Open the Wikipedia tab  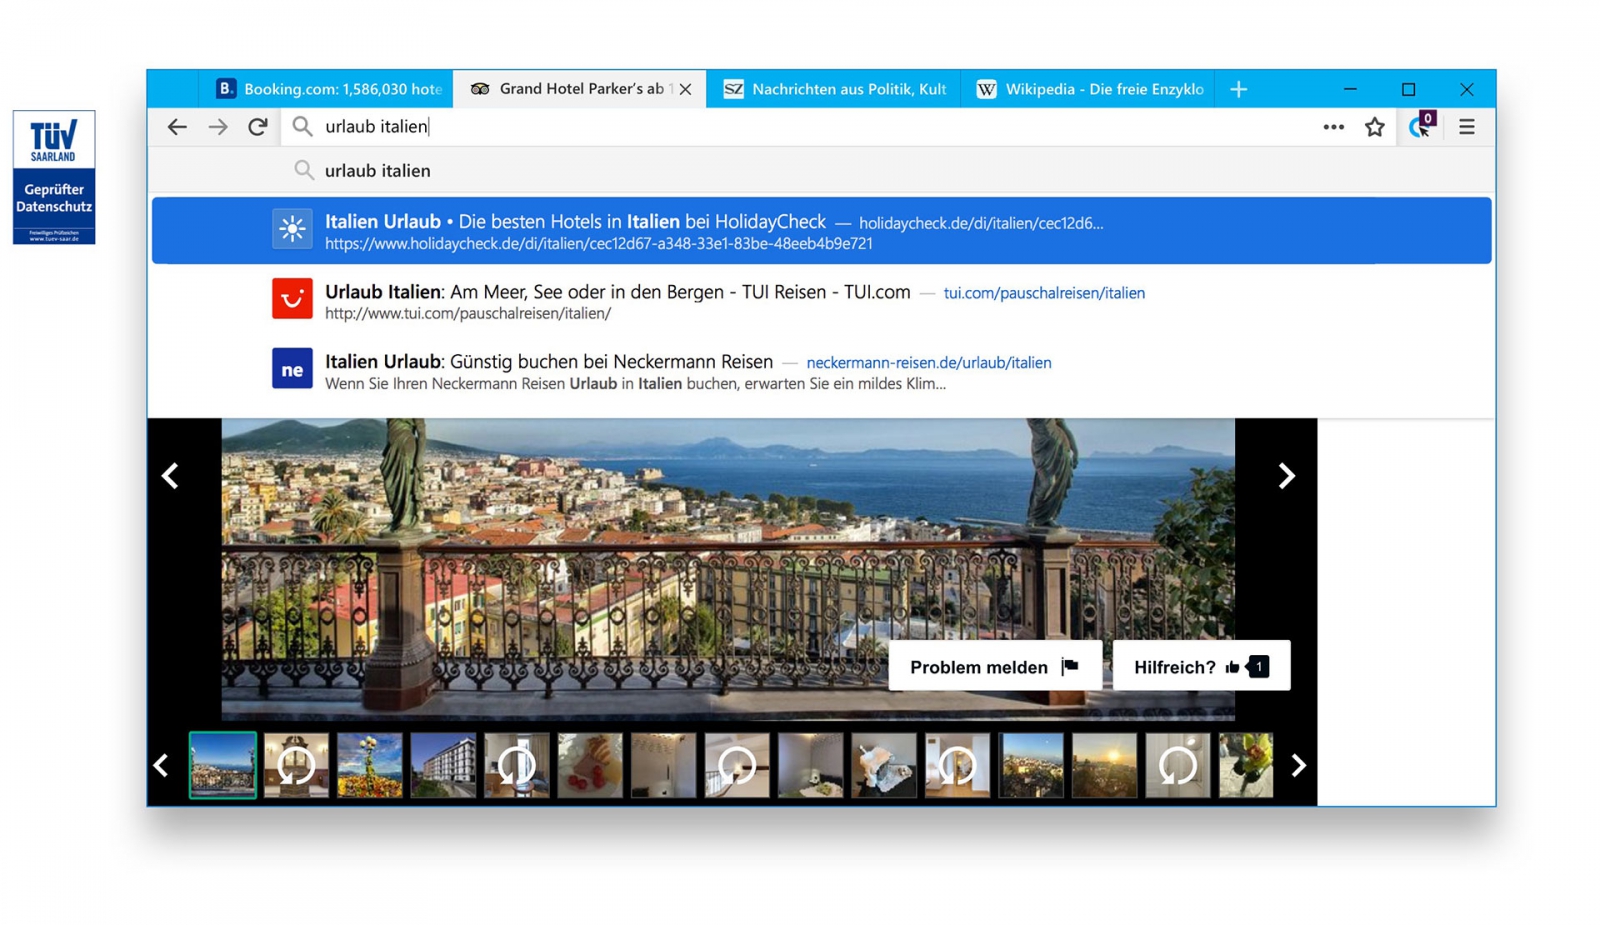tap(1087, 89)
